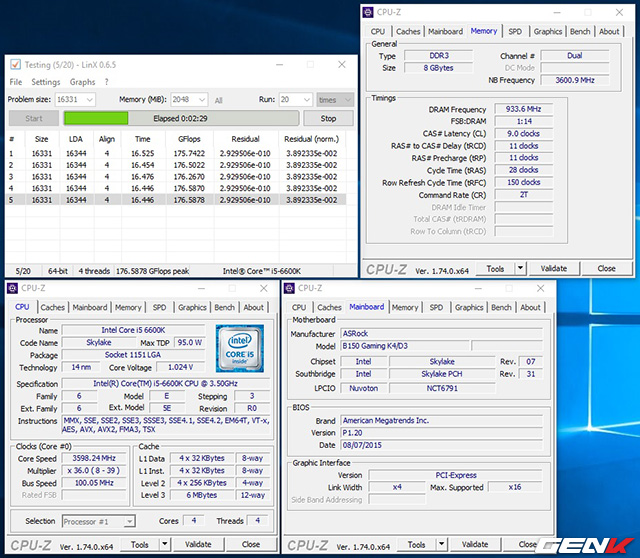Click the LinX title bar app icon

point(14,65)
